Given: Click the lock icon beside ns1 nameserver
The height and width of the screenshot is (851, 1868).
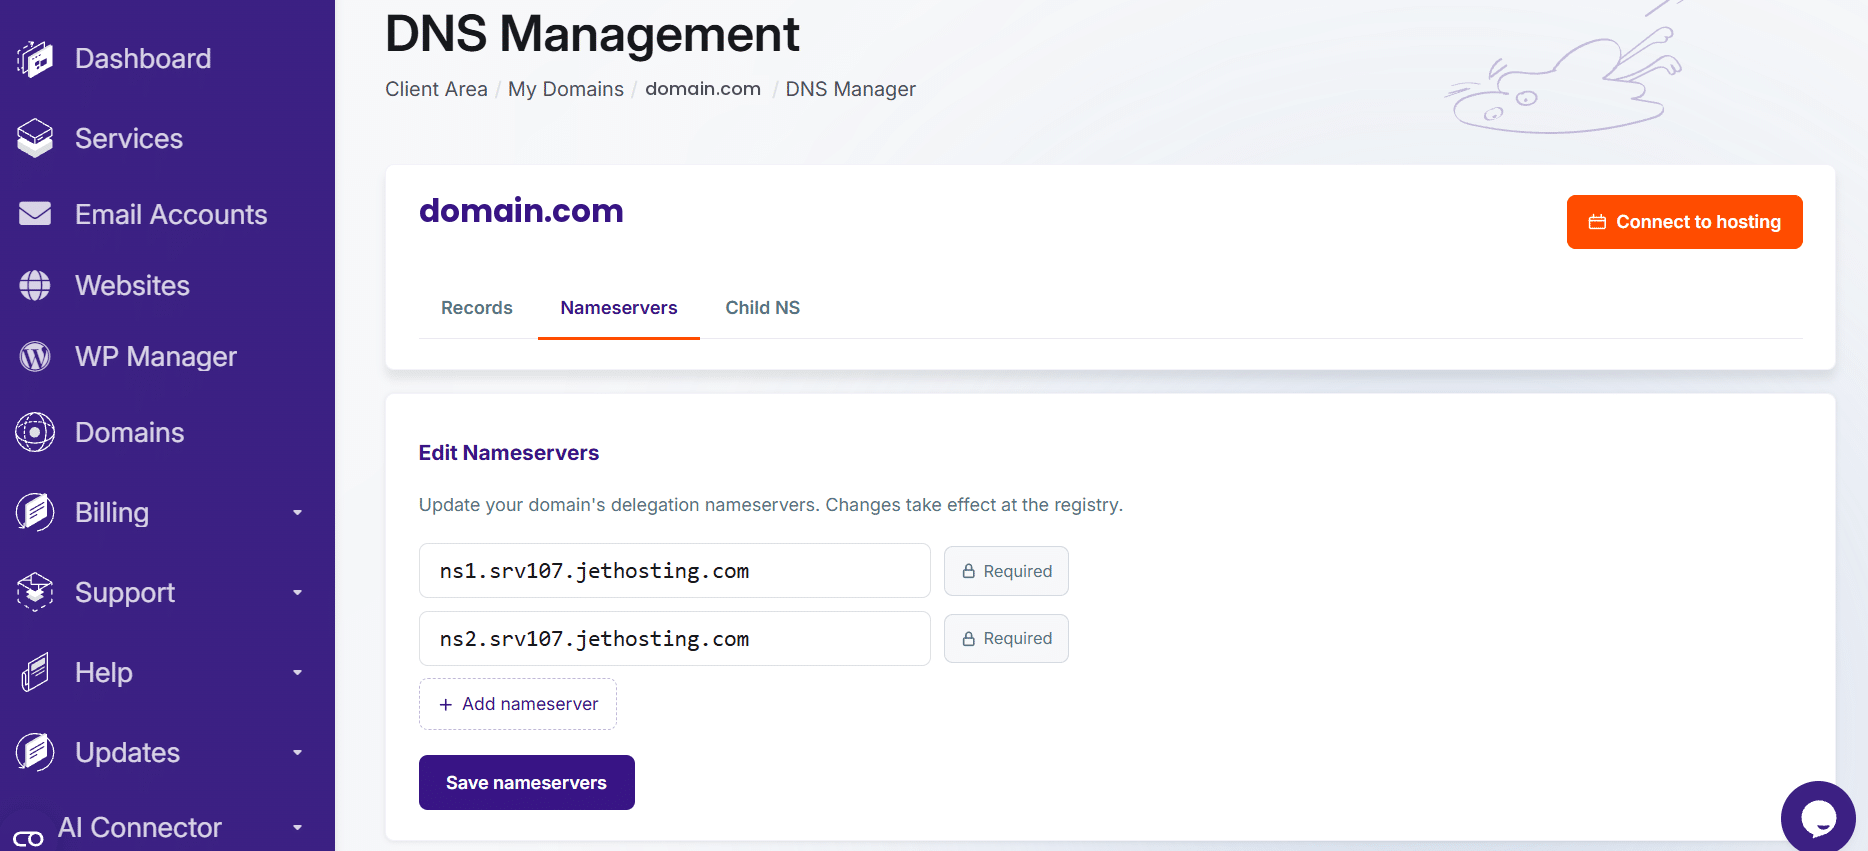Looking at the screenshot, I should pyautogui.click(x=968, y=571).
